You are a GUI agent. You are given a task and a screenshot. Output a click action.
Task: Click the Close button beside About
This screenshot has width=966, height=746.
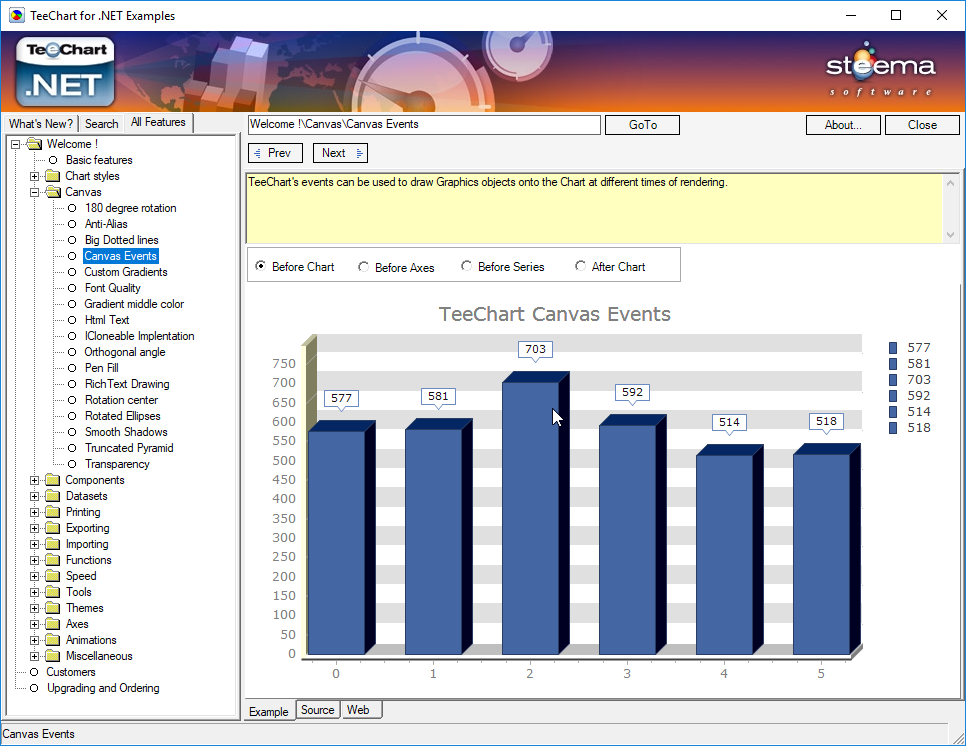click(922, 125)
